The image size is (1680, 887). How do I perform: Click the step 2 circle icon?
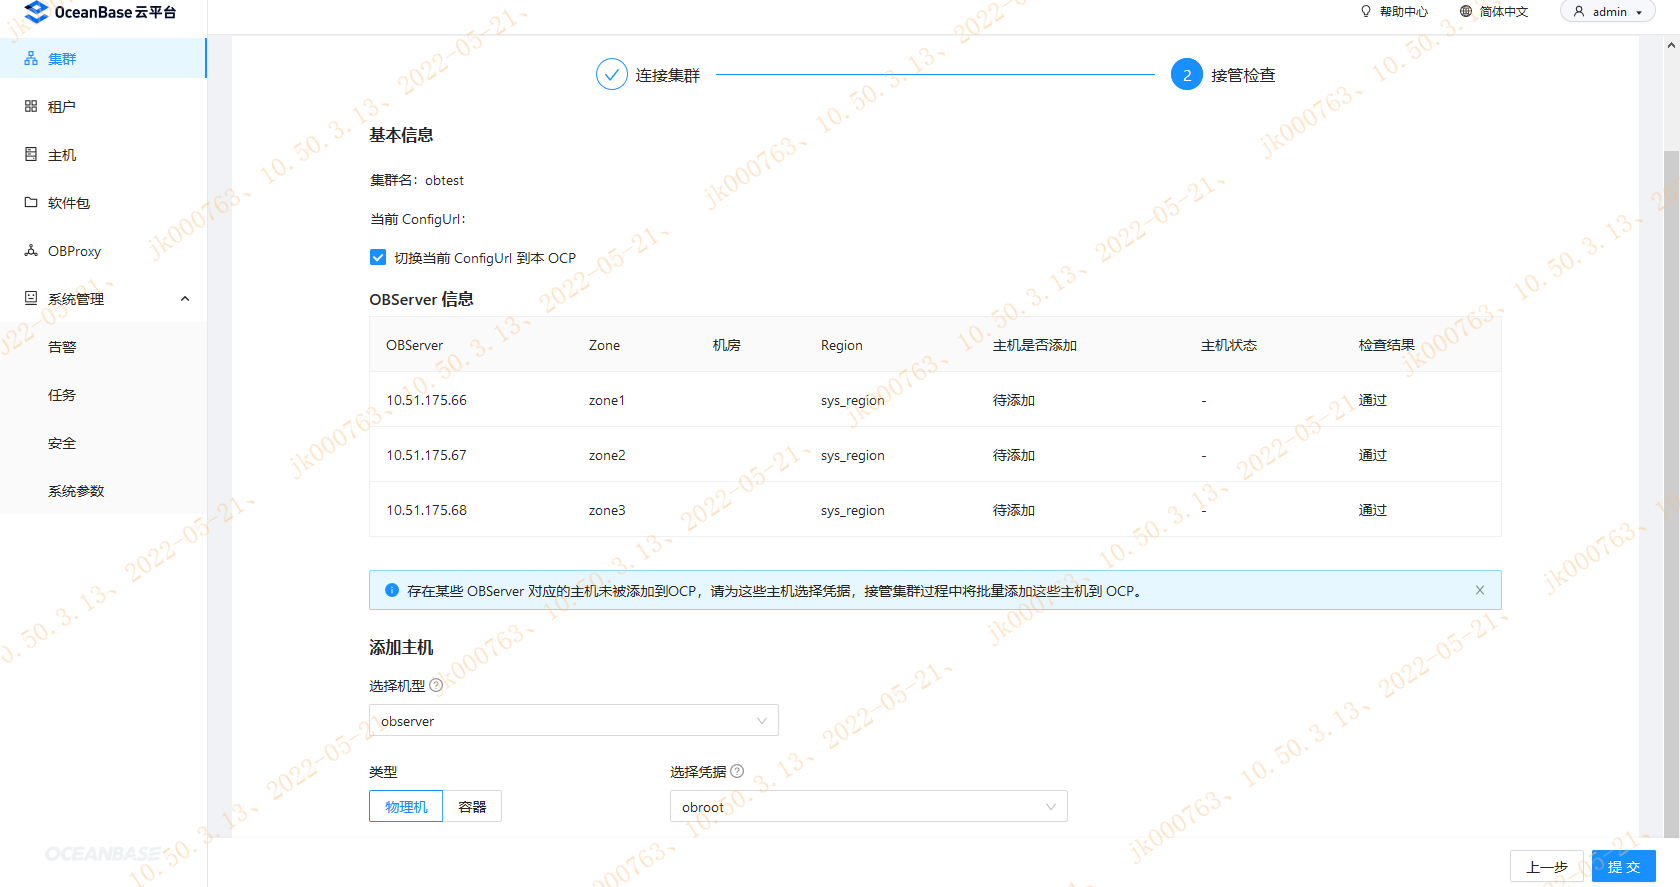point(1187,74)
